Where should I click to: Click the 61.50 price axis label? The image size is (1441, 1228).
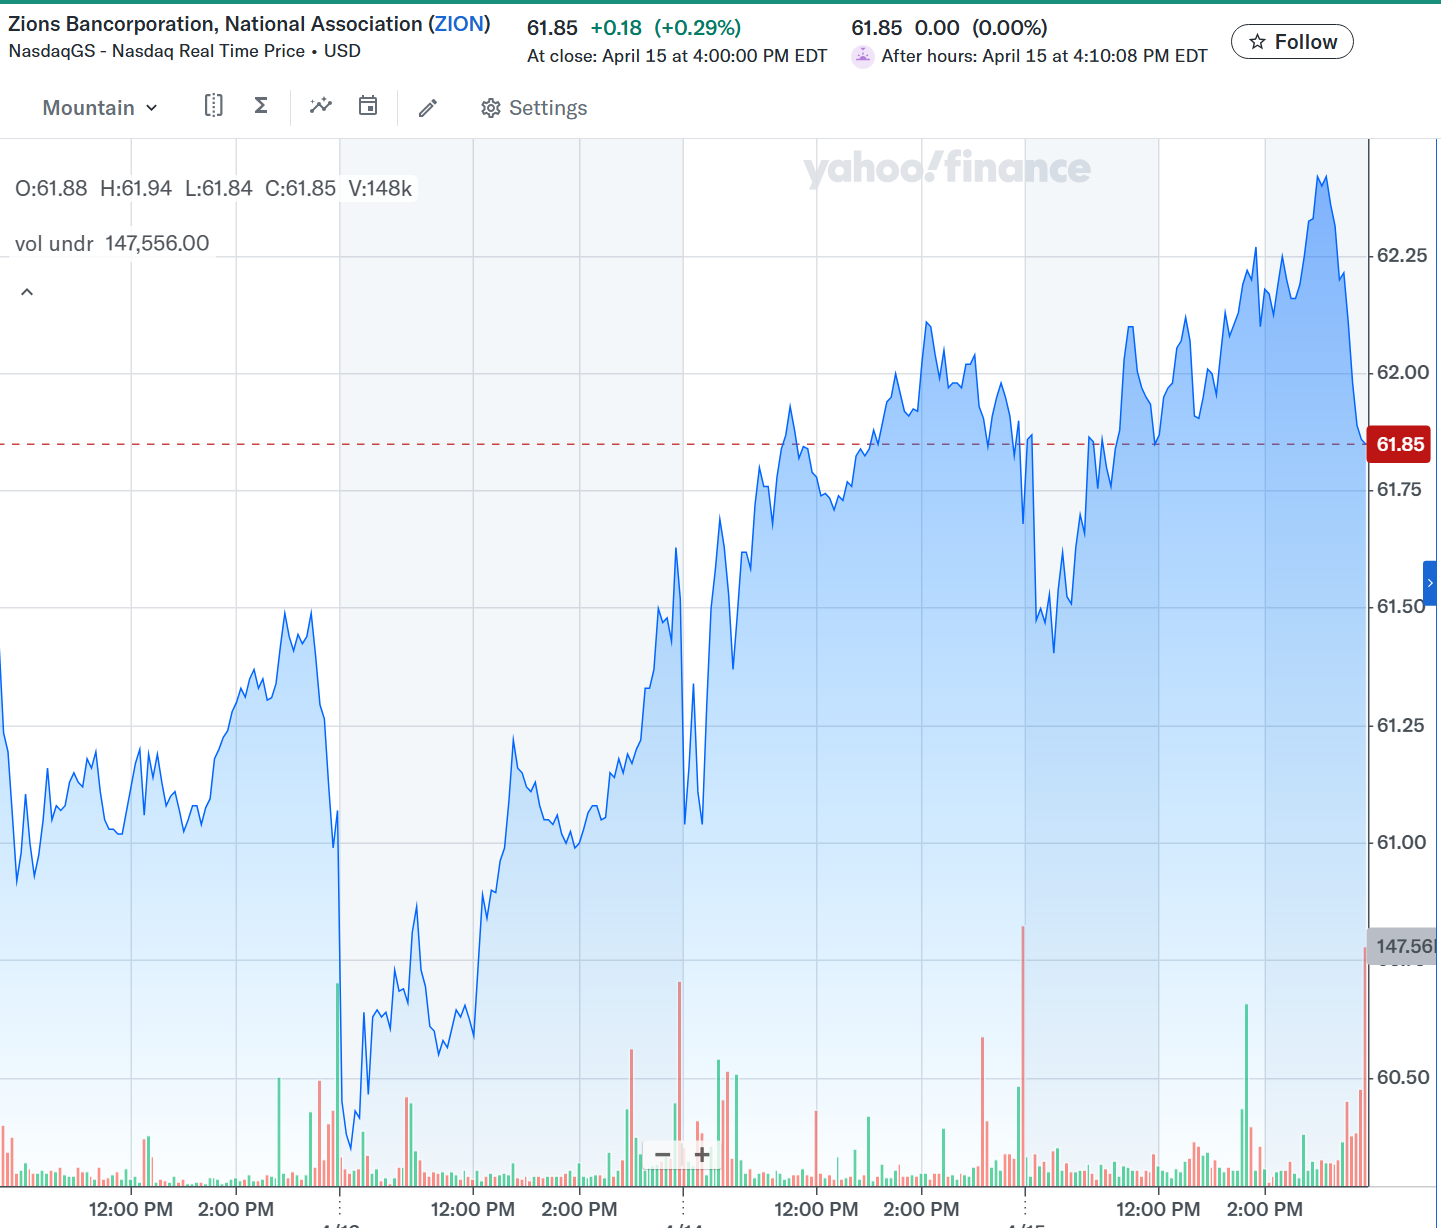tap(1401, 606)
